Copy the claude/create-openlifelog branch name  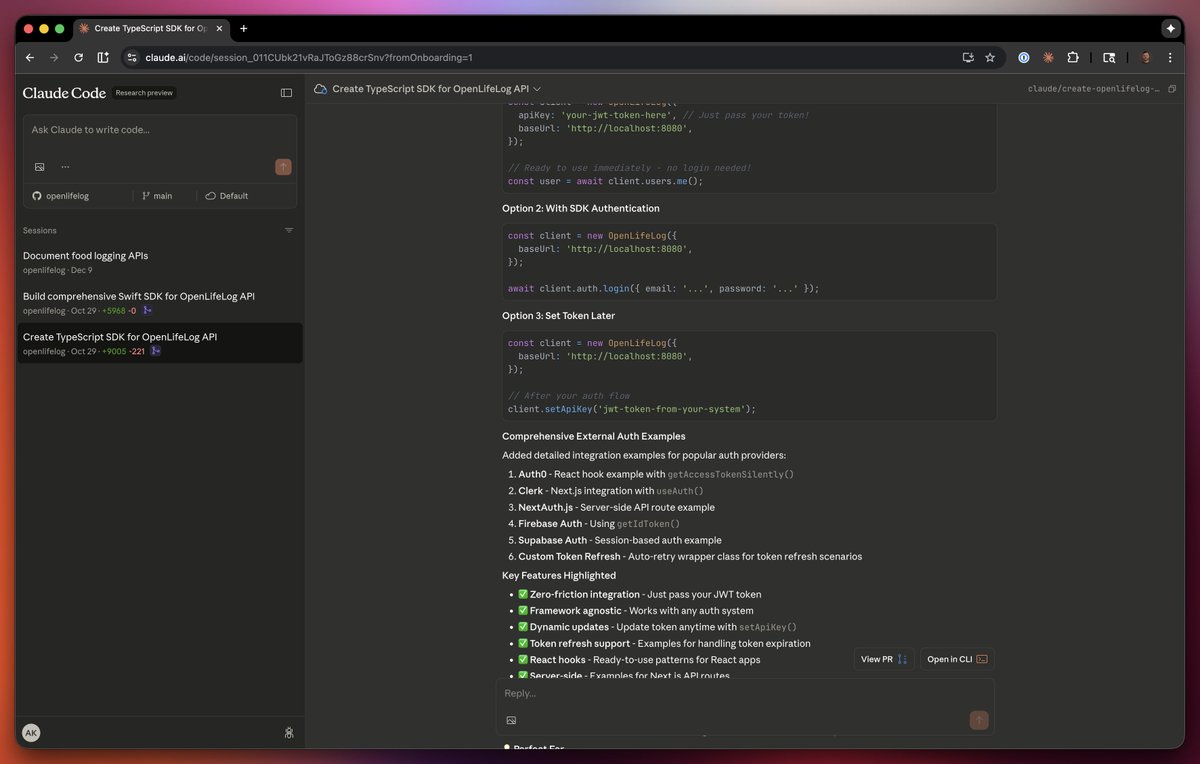pos(1172,89)
